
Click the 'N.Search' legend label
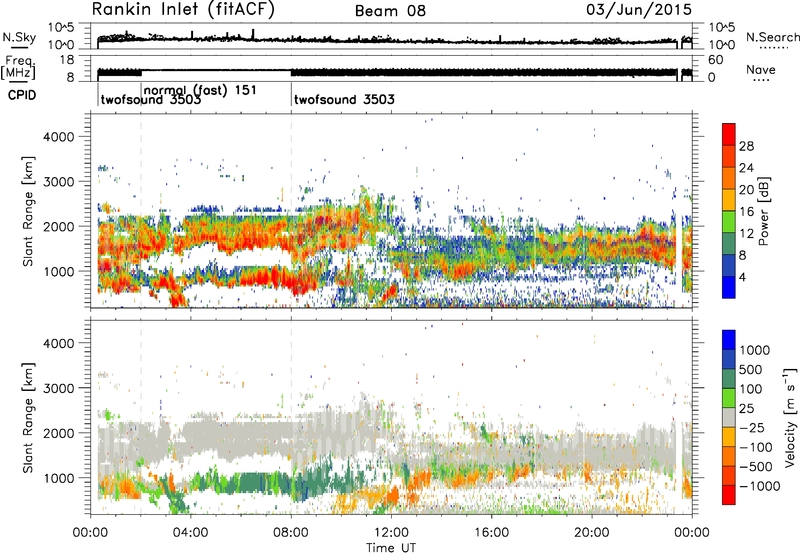pos(772,37)
